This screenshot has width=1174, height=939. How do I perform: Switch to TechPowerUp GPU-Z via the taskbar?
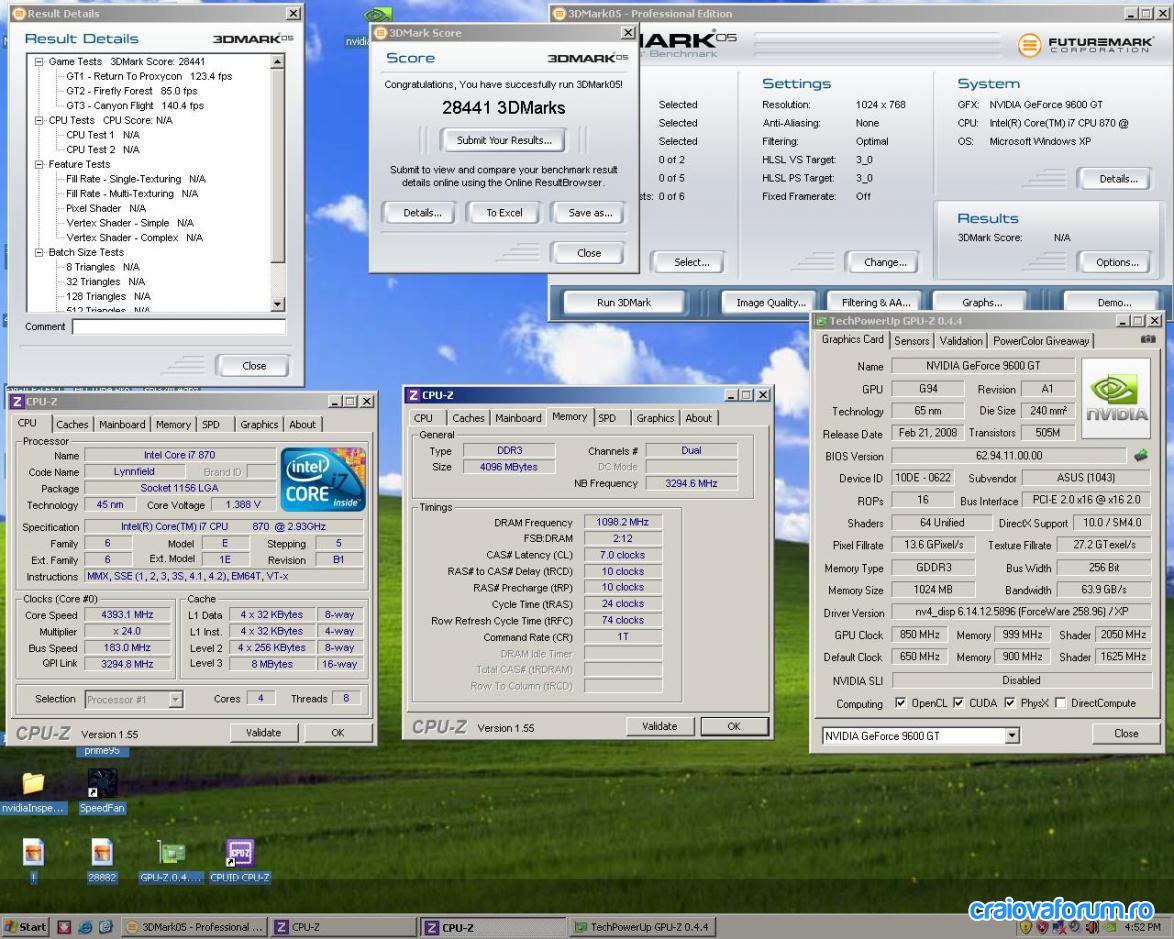(641, 927)
